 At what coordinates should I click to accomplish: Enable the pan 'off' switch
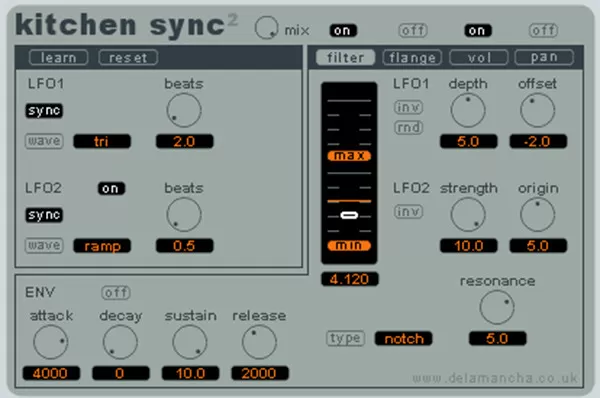coord(543,30)
